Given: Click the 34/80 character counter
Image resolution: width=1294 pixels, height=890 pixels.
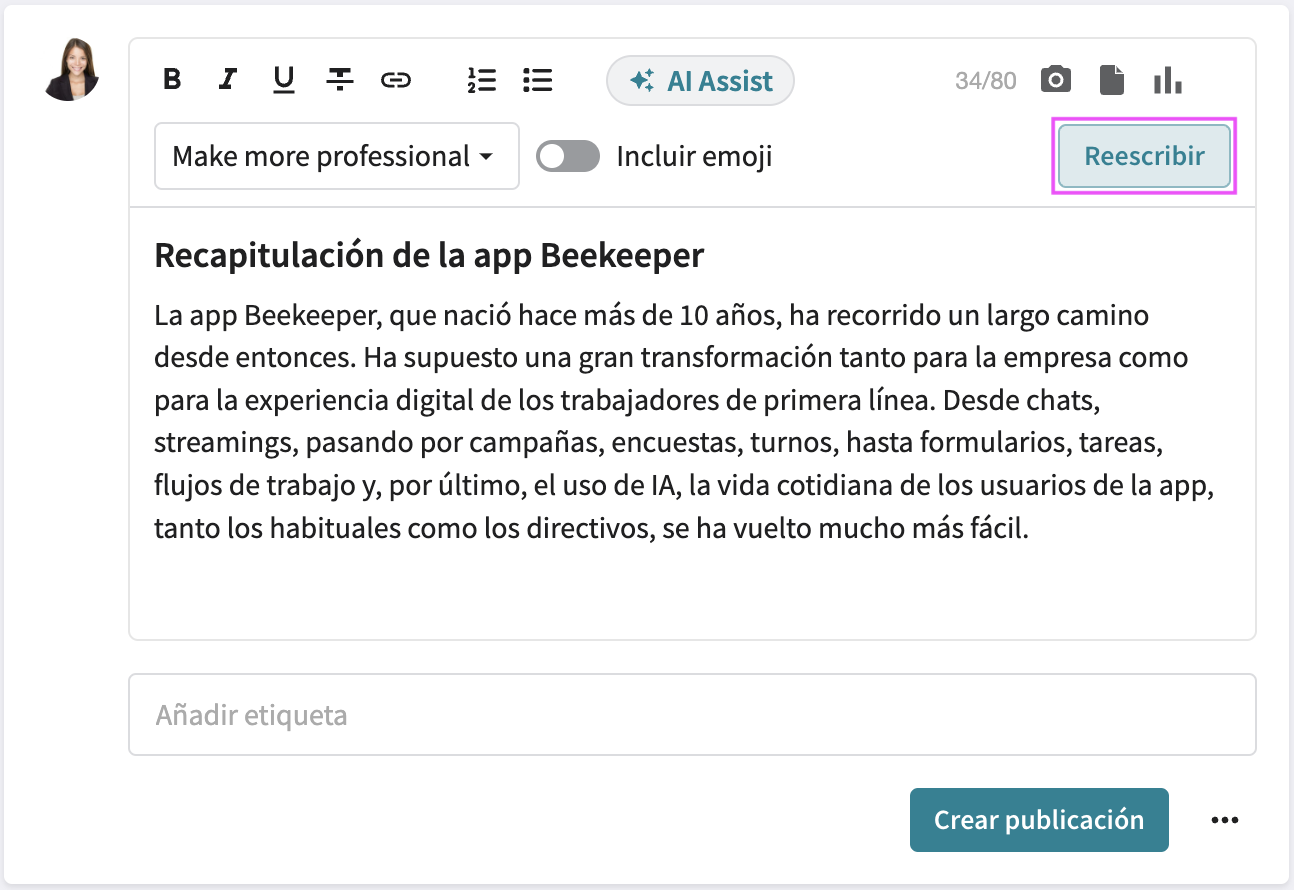Looking at the screenshot, I should 985,81.
